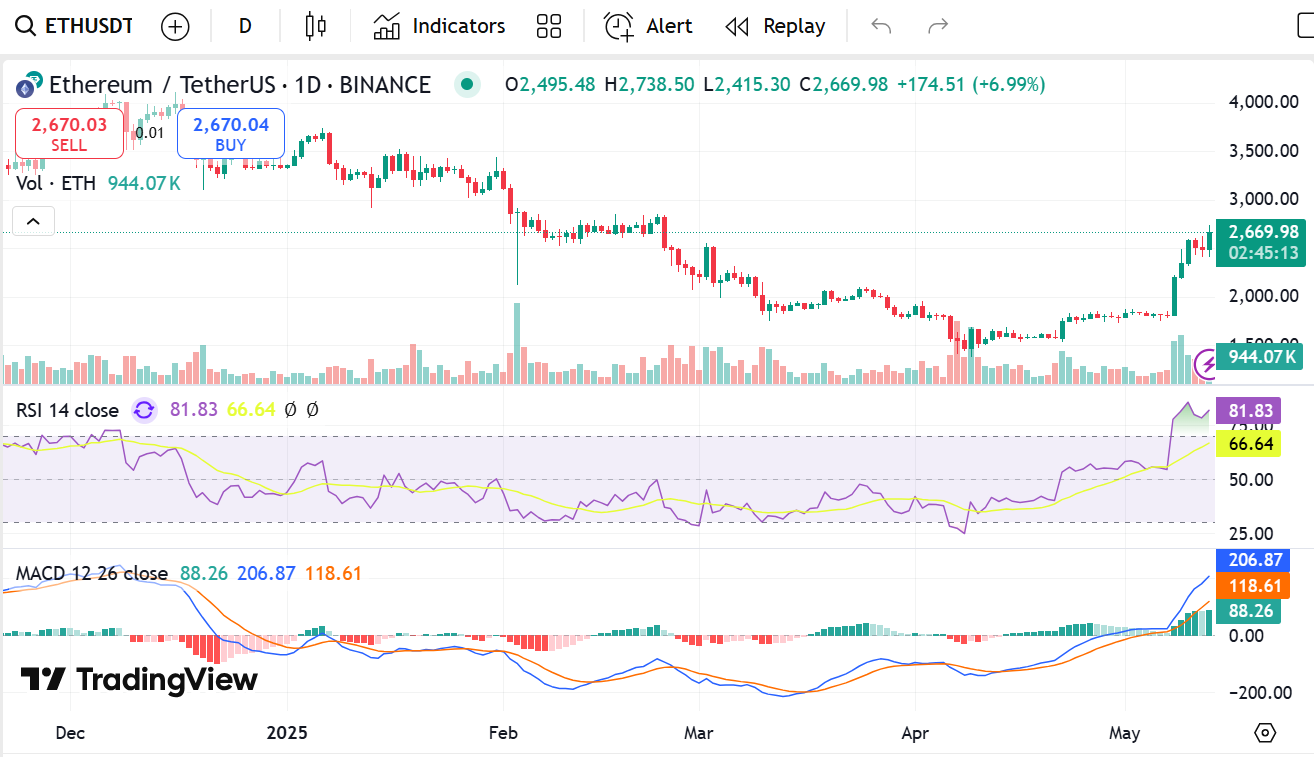Click the add symbol plus icon
Viewport: 1314px width, 757px height.
click(x=175, y=27)
